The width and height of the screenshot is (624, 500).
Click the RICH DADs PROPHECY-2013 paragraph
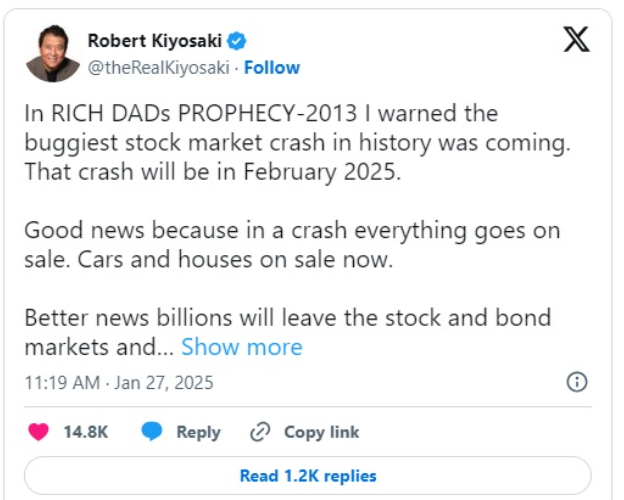click(296, 140)
